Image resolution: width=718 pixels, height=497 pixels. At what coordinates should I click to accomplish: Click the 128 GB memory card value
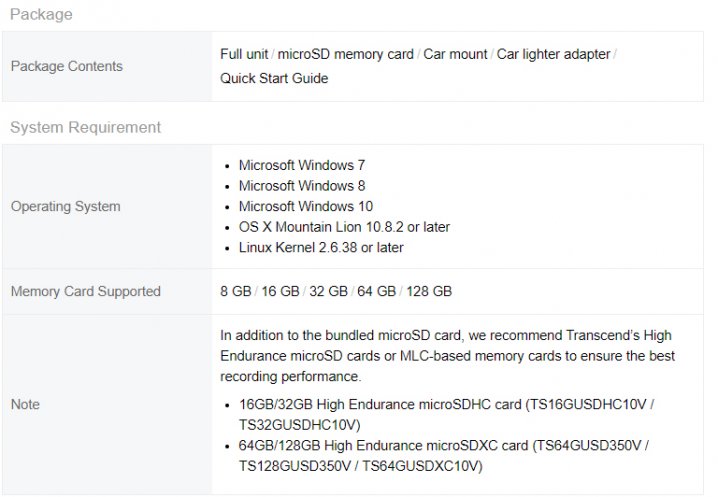click(429, 291)
